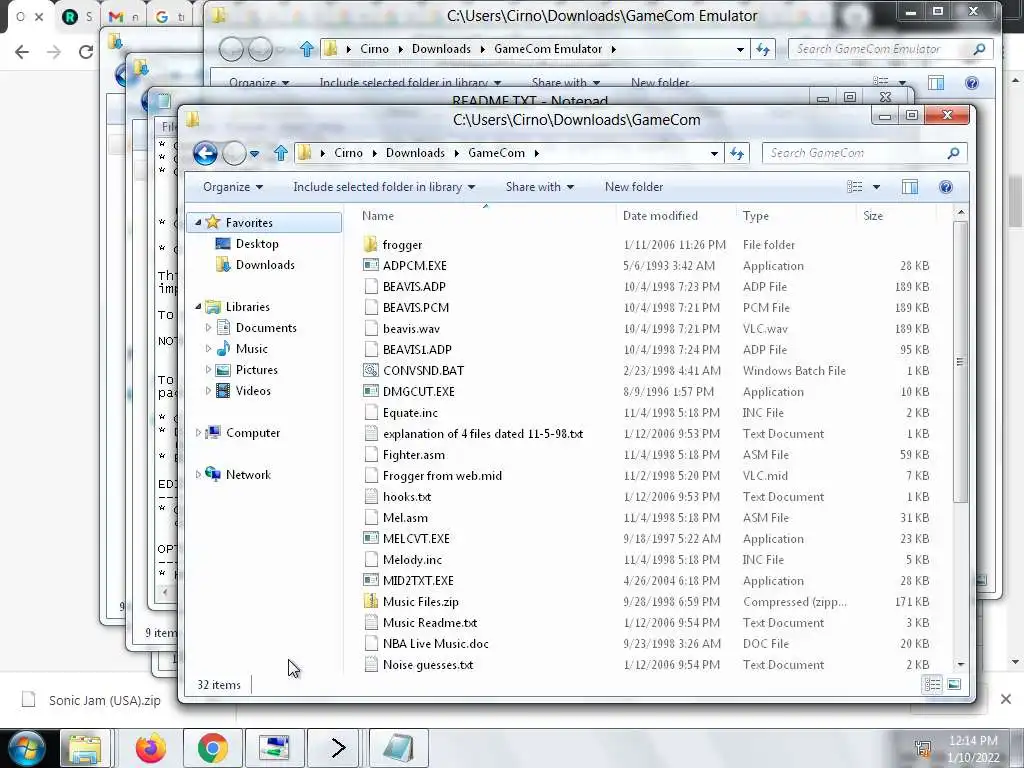Click the large icons view button in status bar
Screen dimensions: 1024x768
pyautogui.click(x=954, y=684)
